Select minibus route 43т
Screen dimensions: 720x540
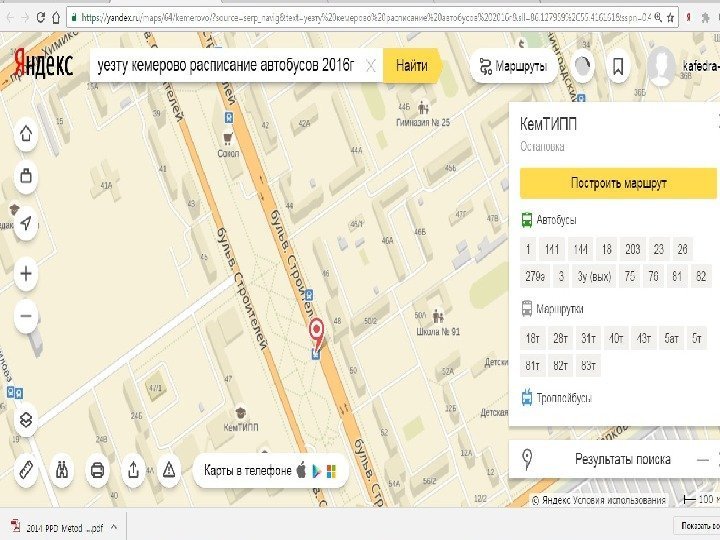643,338
